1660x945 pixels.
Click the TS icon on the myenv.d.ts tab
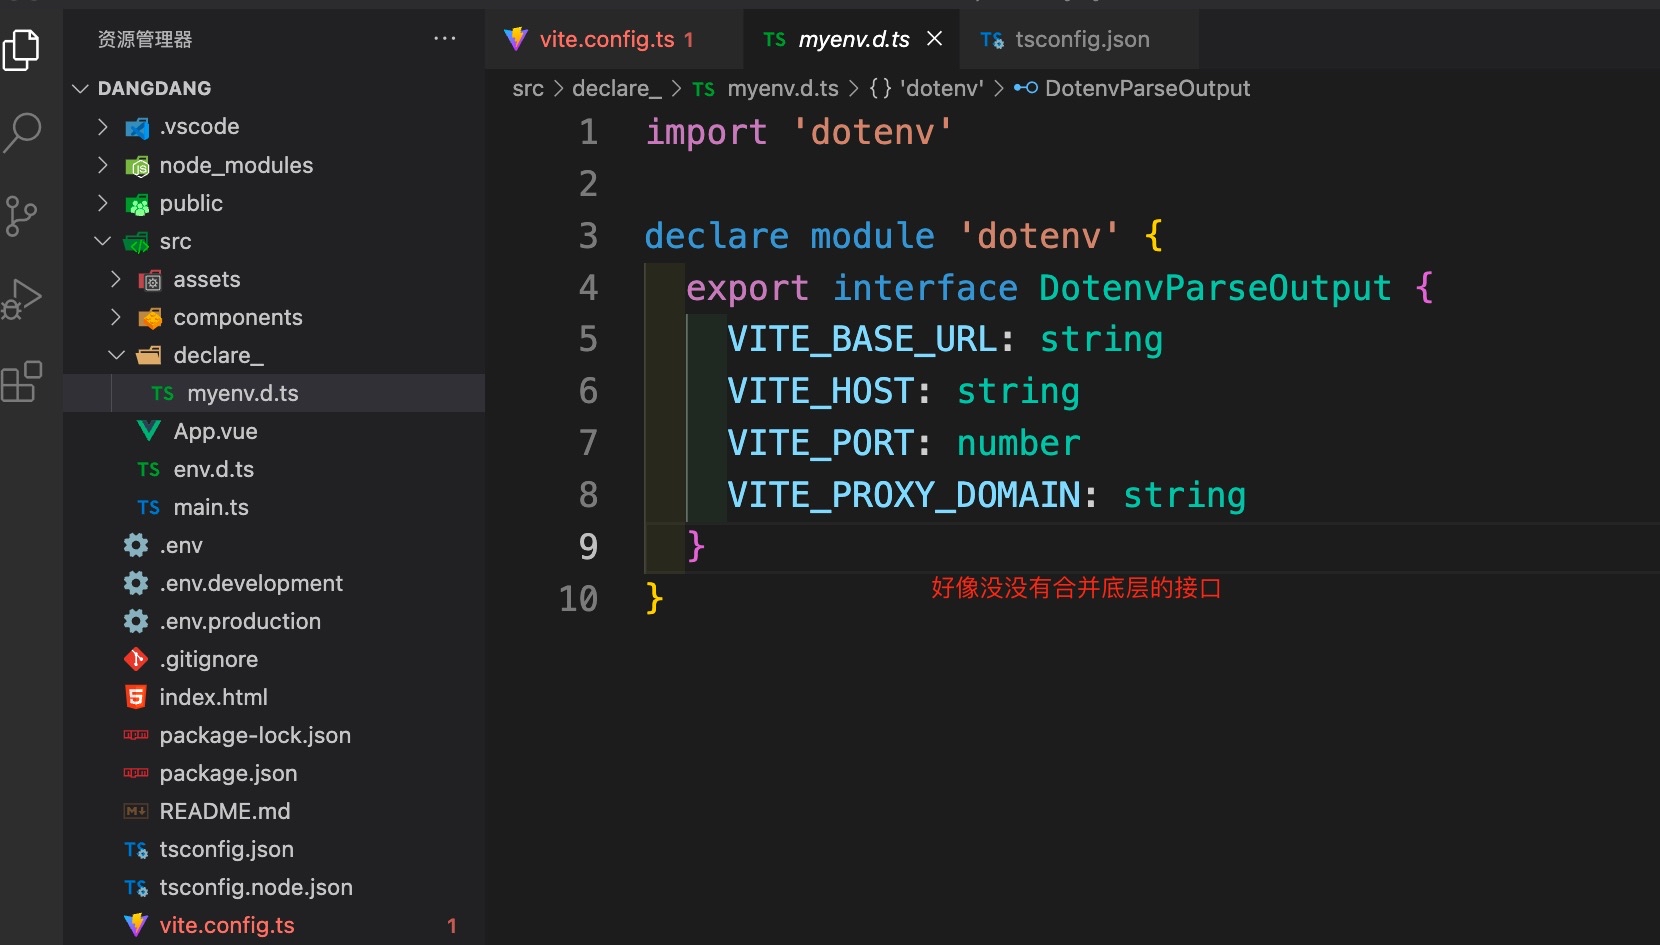[774, 39]
